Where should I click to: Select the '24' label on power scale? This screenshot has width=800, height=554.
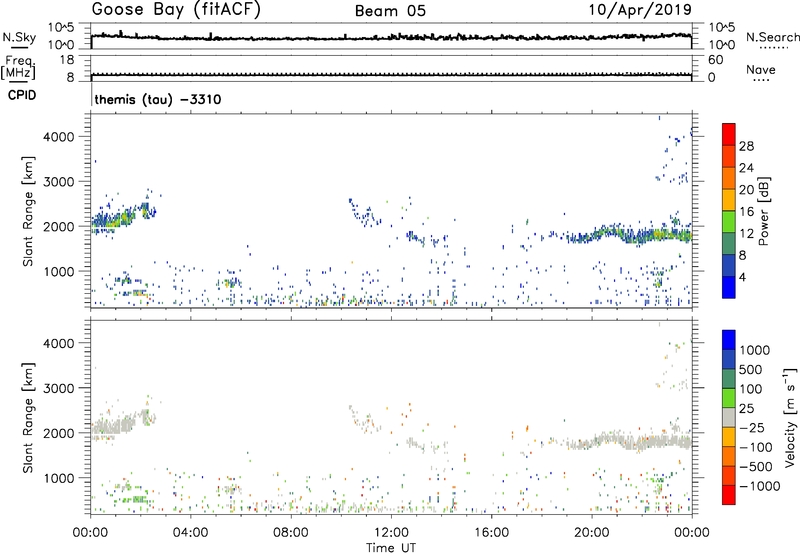point(746,168)
